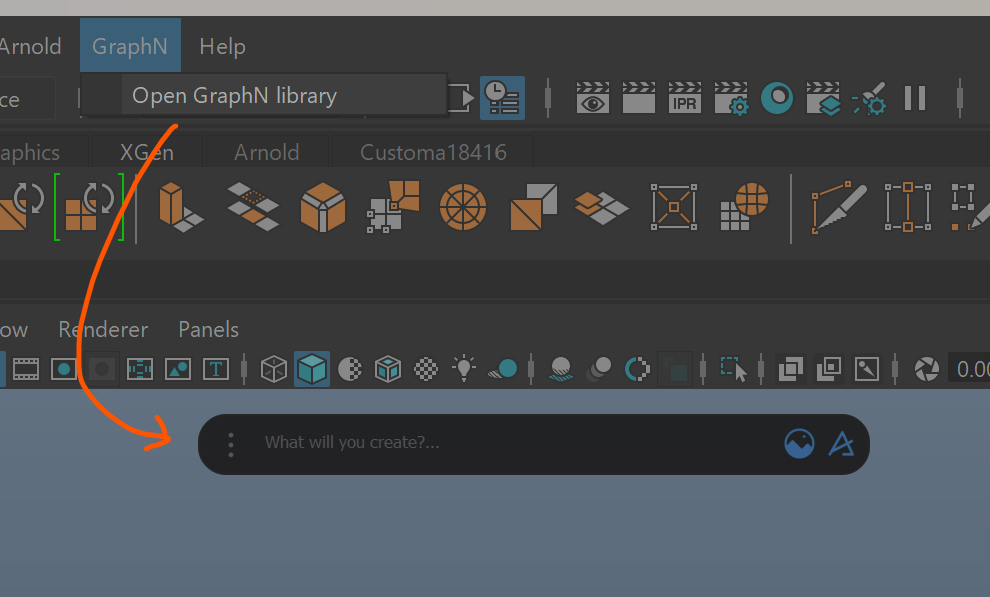Select the Insert Edge Loop shelf icon
The width and height of the screenshot is (990, 597).
pyautogui.click(x=908, y=207)
